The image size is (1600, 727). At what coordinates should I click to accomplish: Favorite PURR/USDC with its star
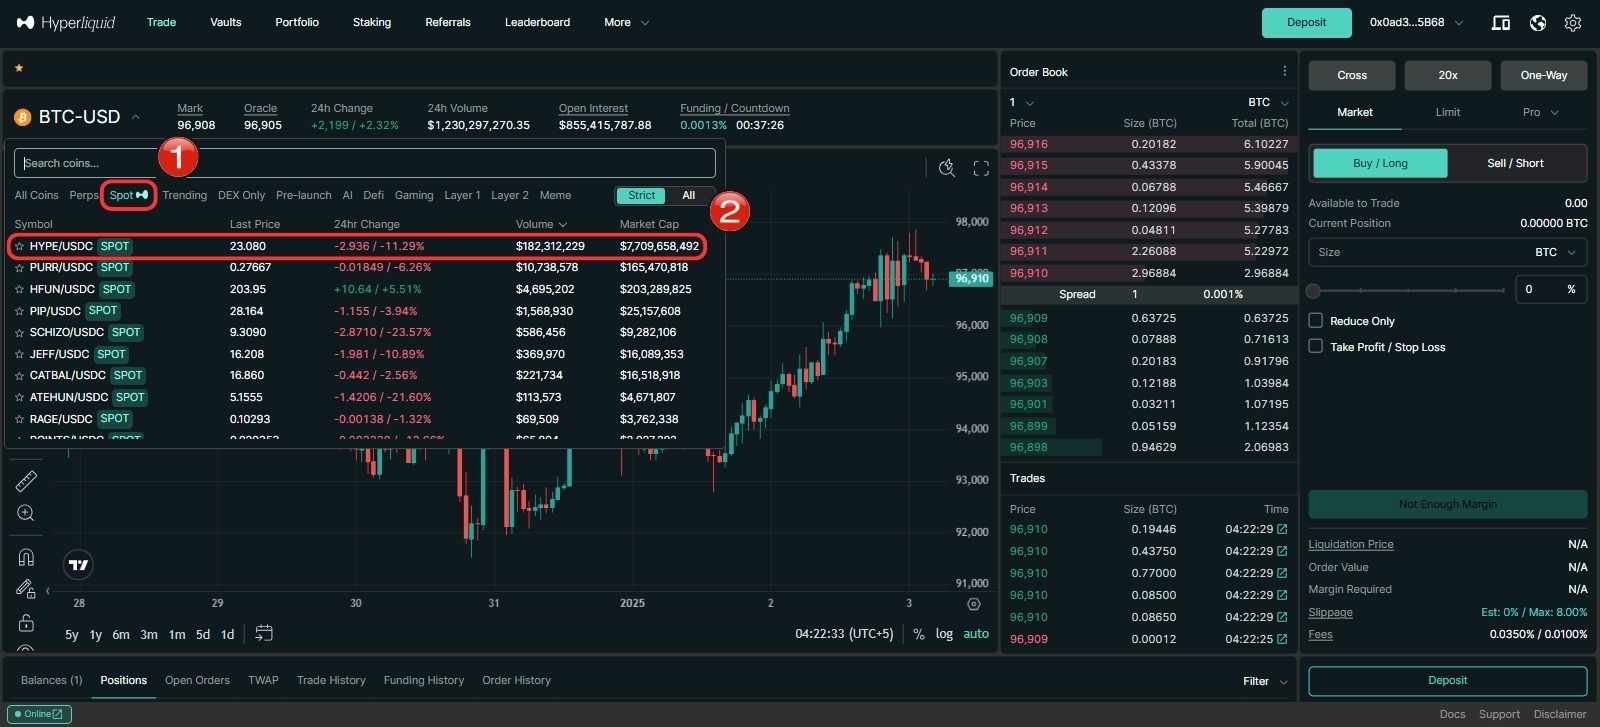point(19,268)
